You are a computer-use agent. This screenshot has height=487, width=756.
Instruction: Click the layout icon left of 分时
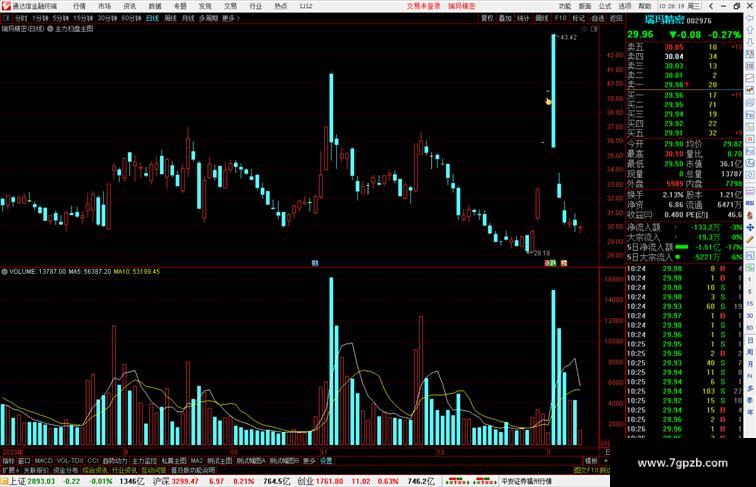pos(6,18)
